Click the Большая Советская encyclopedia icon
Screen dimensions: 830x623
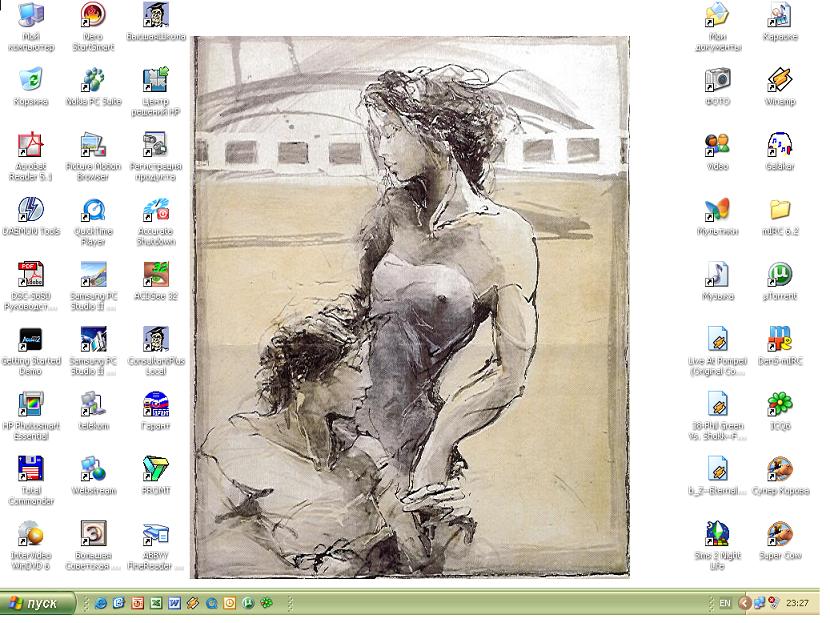[93, 535]
